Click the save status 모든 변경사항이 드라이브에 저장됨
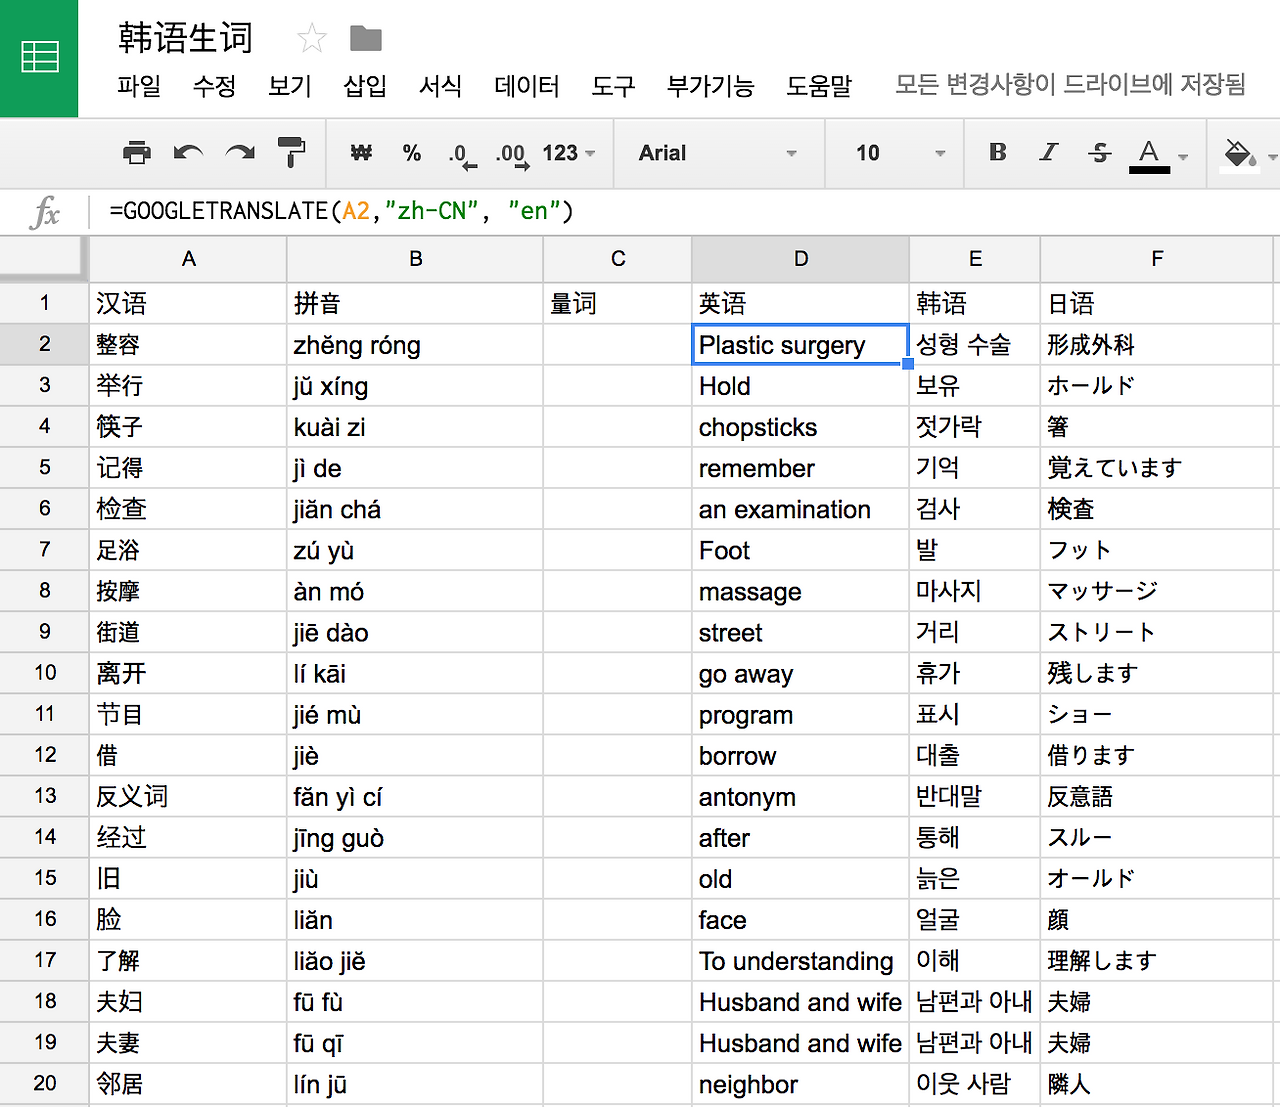Viewport: 1280px width, 1107px height. (x=1070, y=84)
